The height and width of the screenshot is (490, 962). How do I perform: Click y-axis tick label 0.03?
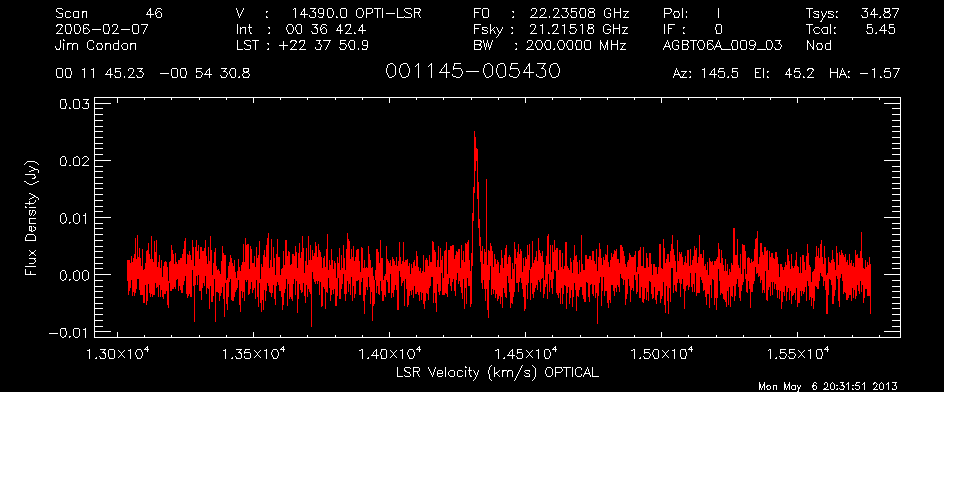point(74,104)
